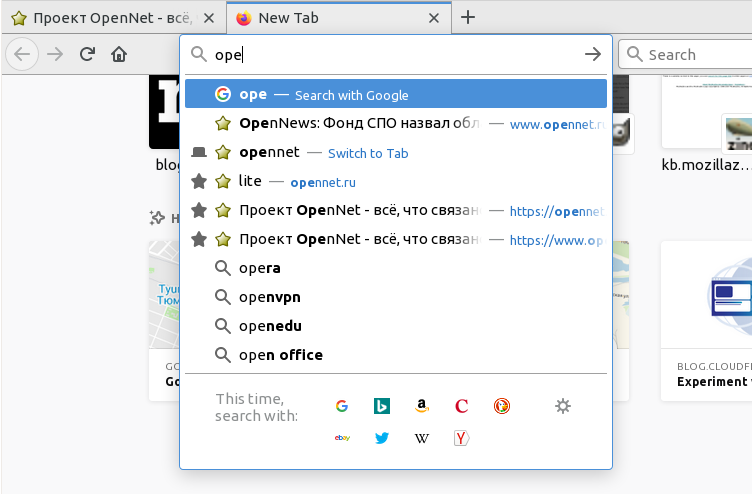Choose Amazon as one-off search engine
This screenshot has height=494, width=752.
pyautogui.click(x=422, y=406)
